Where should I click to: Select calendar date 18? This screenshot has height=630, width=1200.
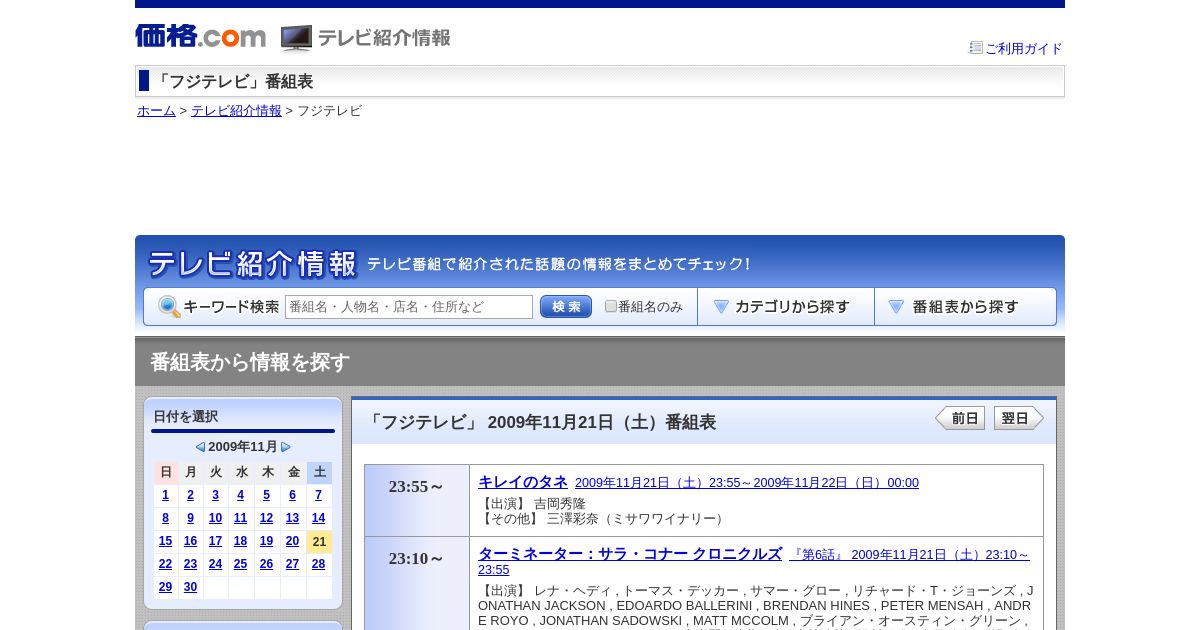[240, 541]
